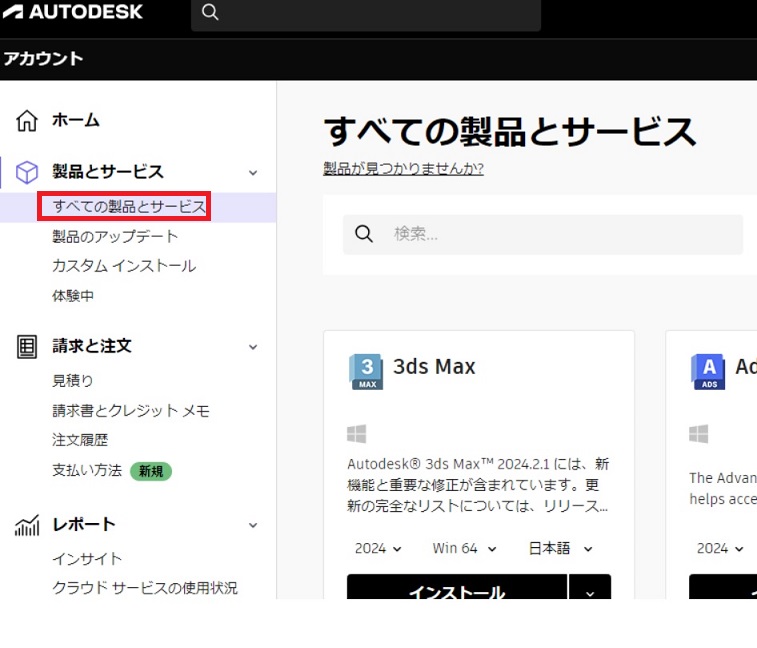Click the Windows logo on 3ds Max card
Image resolution: width=757 pixels, height=648 pixels.
[357, 434]
